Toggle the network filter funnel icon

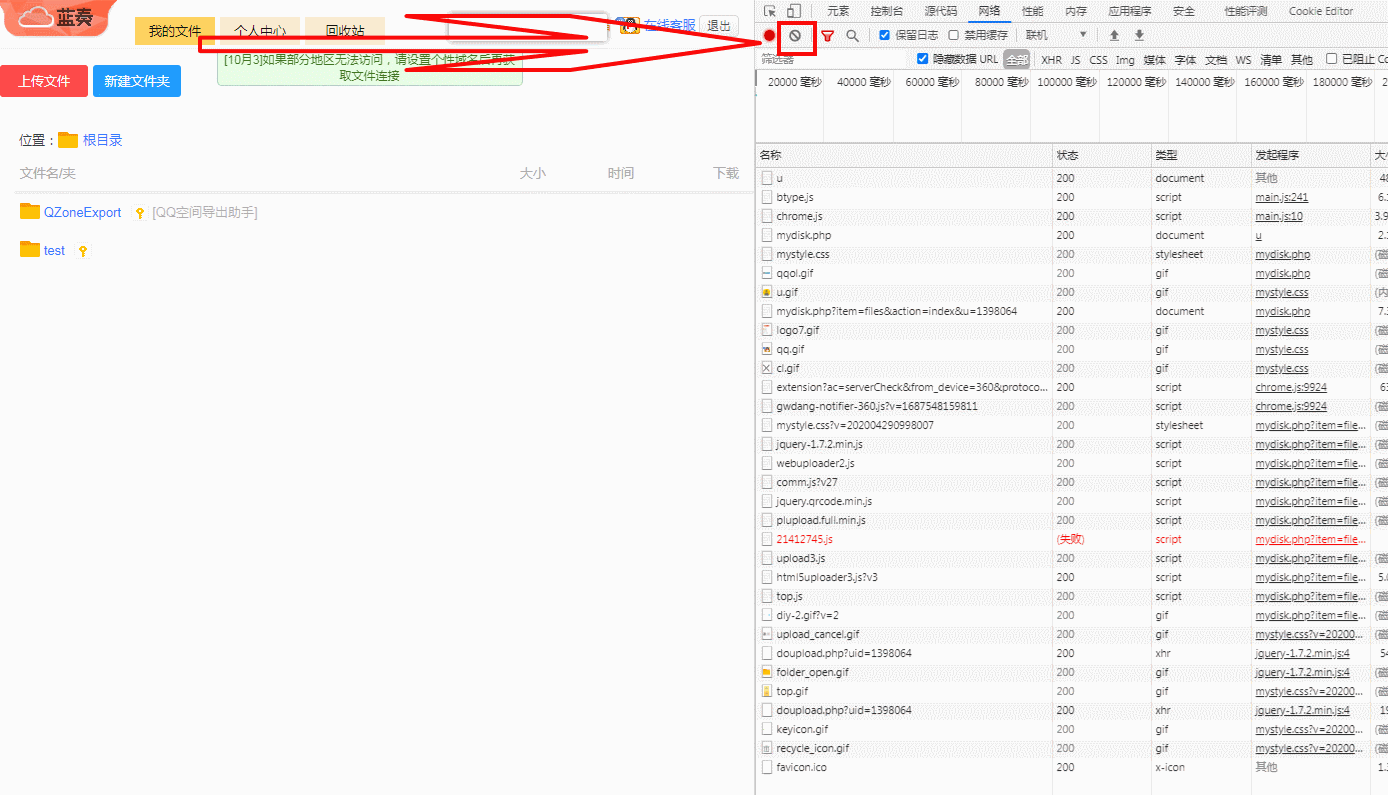point(827,35)
